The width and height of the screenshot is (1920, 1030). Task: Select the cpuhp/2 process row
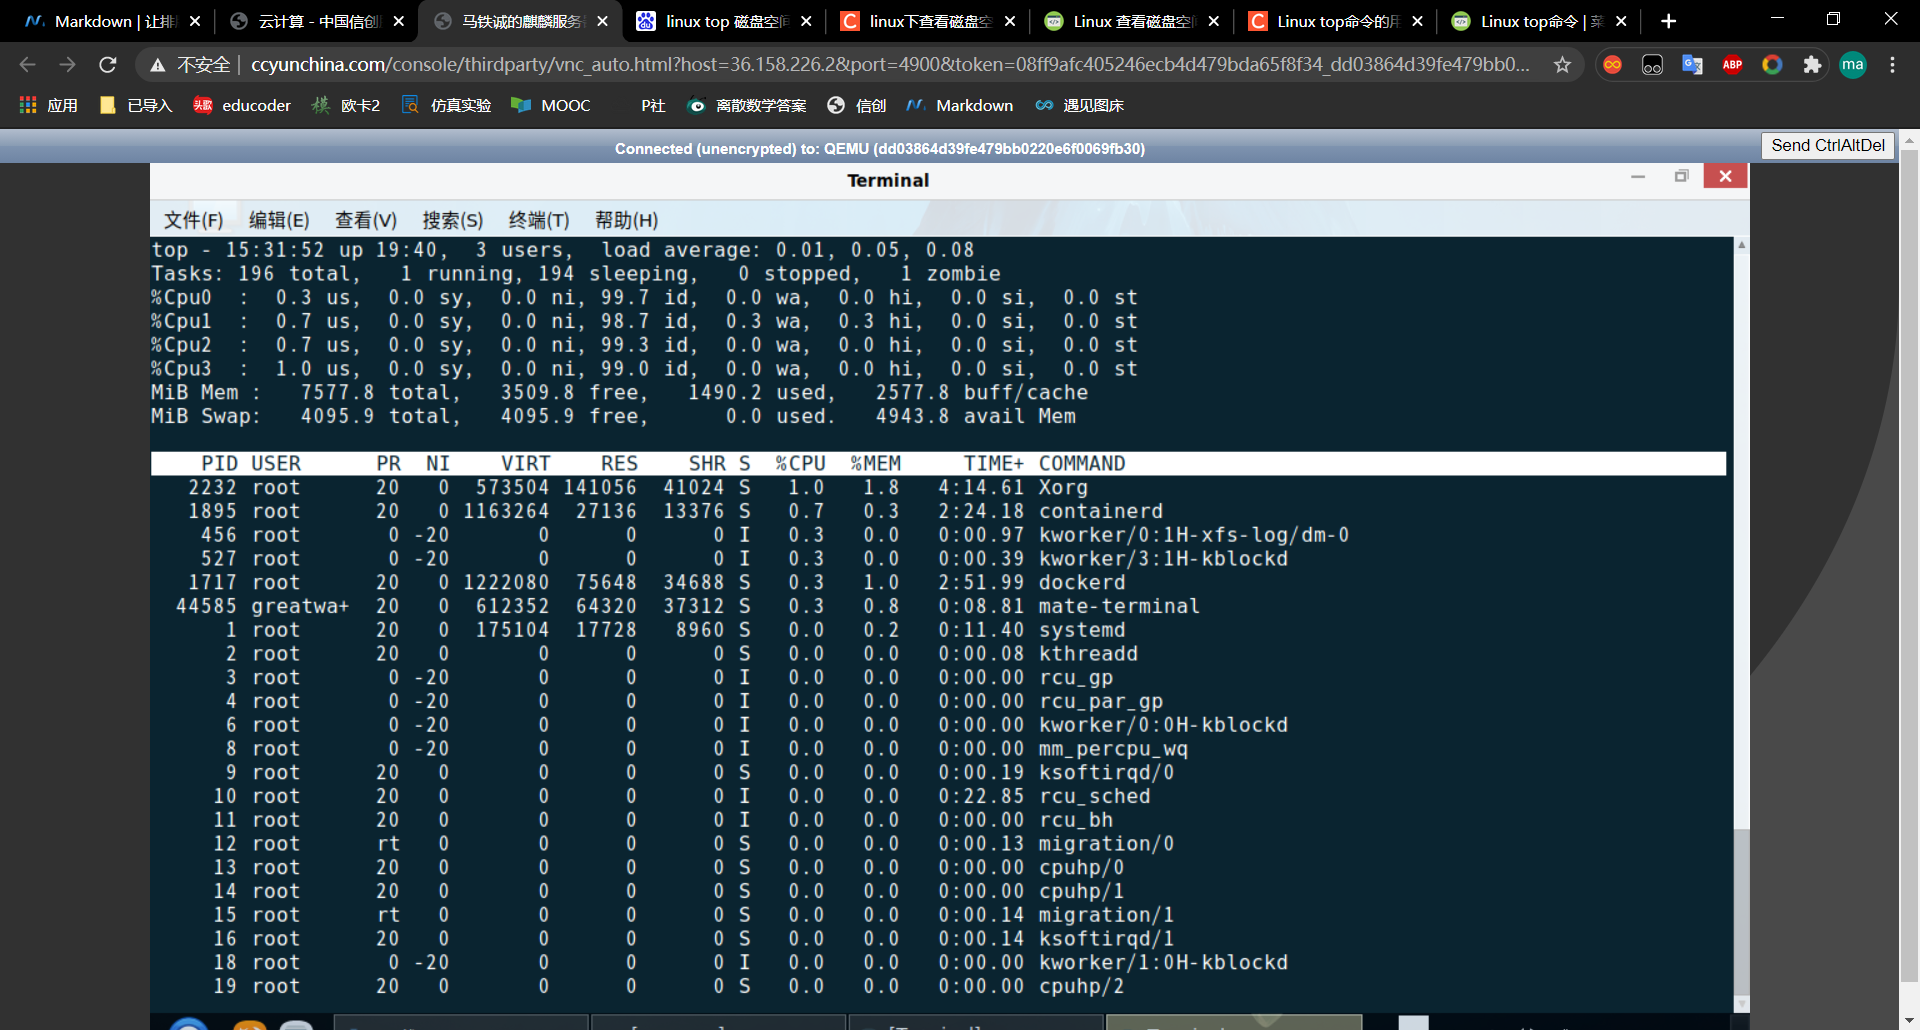[938, 986]
